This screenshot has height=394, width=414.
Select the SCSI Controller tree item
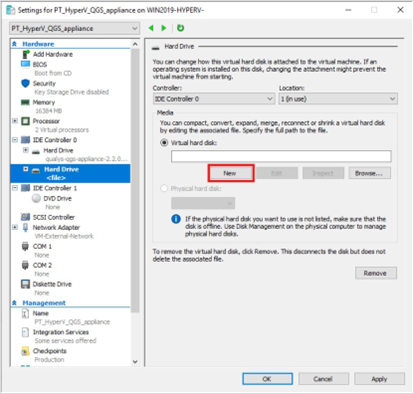click(x=54, y=217)
